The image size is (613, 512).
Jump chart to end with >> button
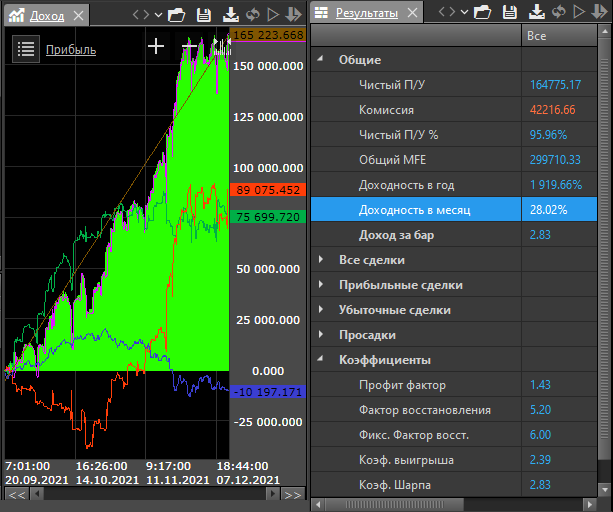(293, 494)
